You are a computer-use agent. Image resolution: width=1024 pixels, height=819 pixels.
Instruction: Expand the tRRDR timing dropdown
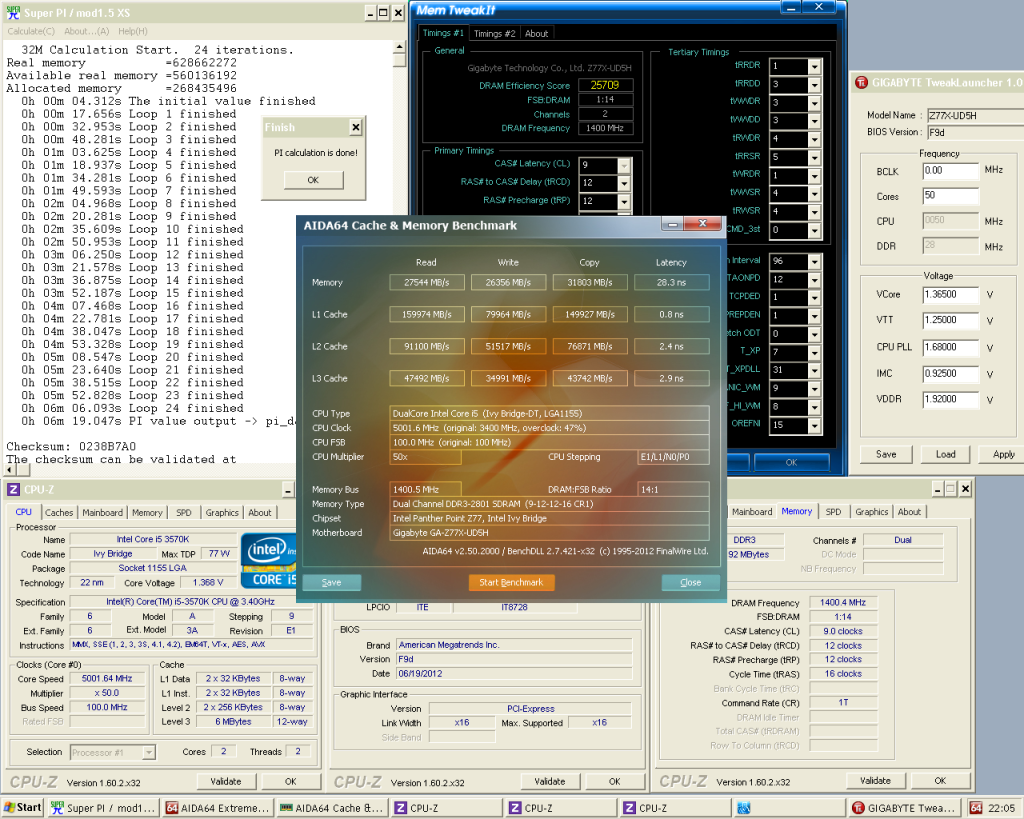click(814, 67)
